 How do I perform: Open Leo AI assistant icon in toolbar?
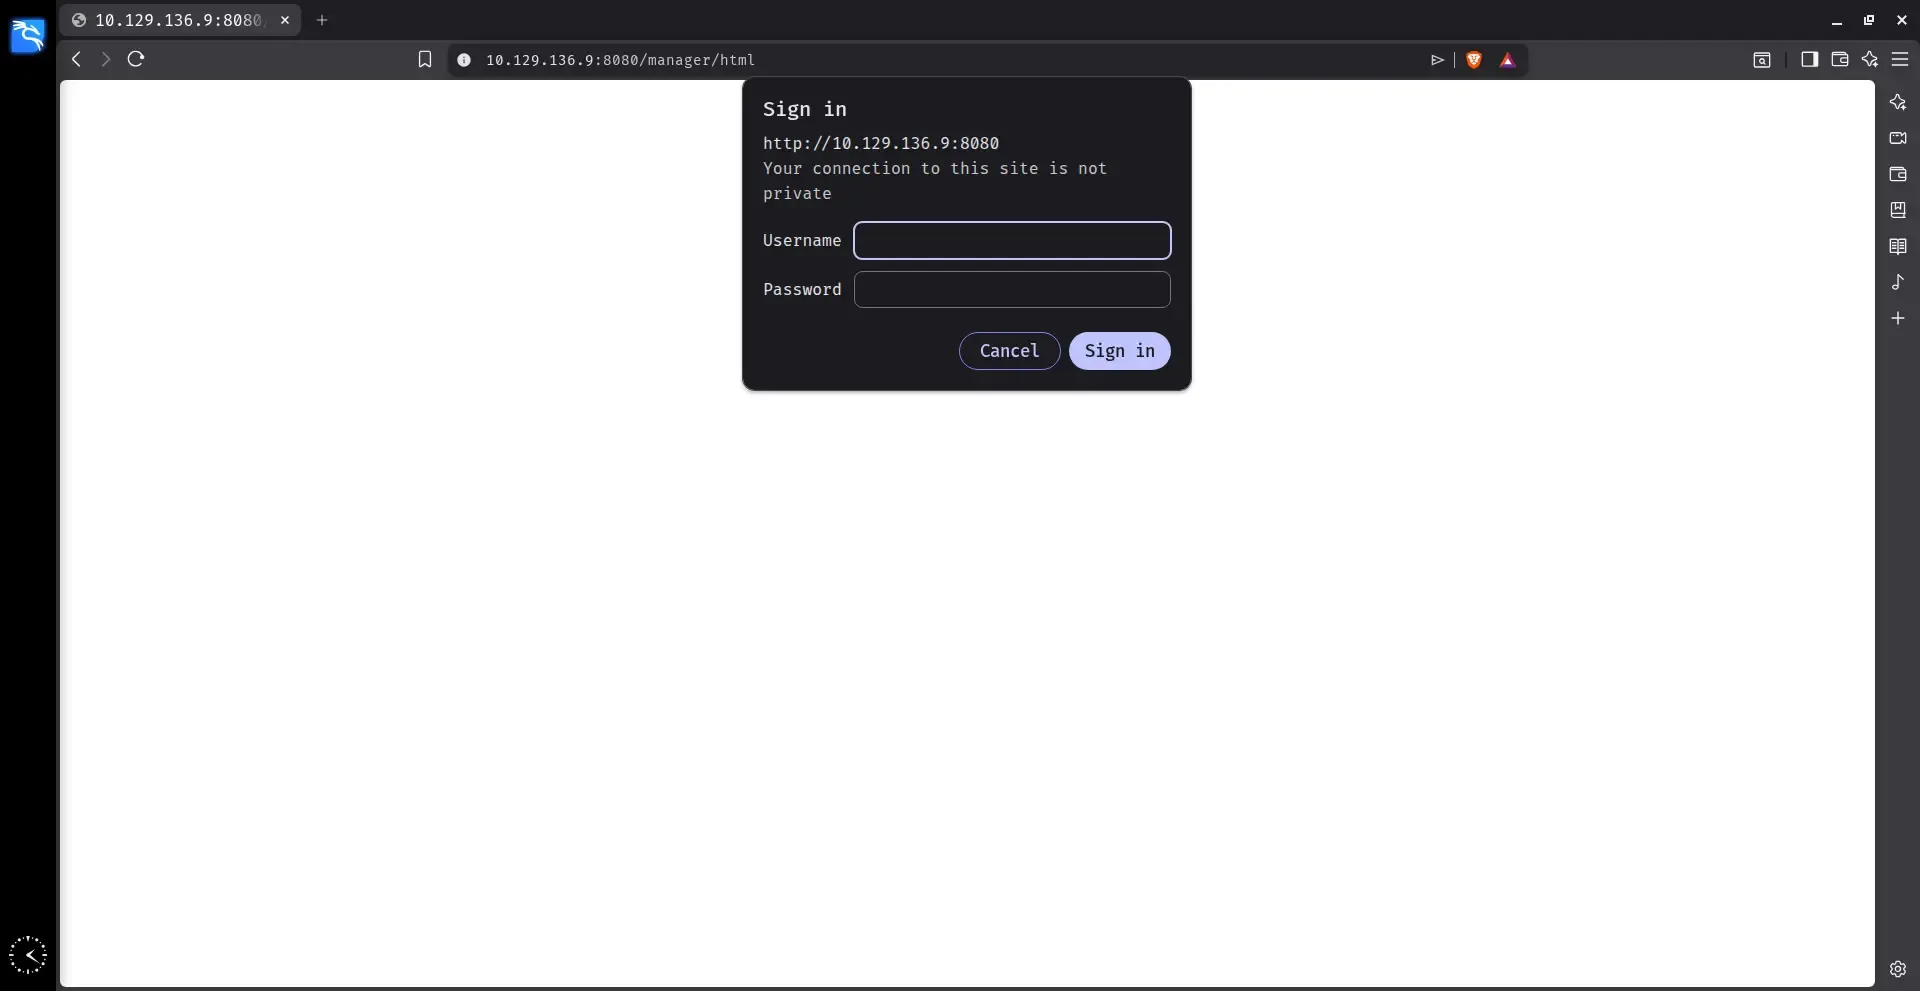point(1869,60)
